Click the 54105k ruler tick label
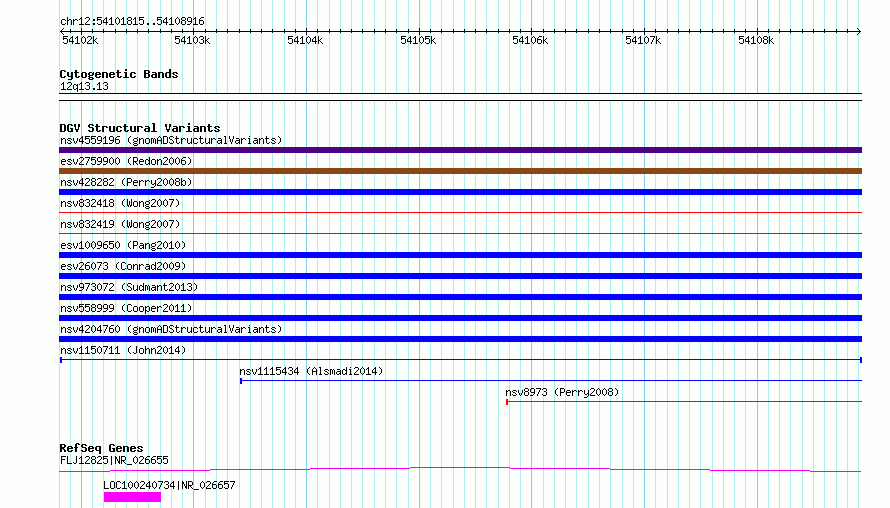890x508 pixels. [x=418, y=40]
